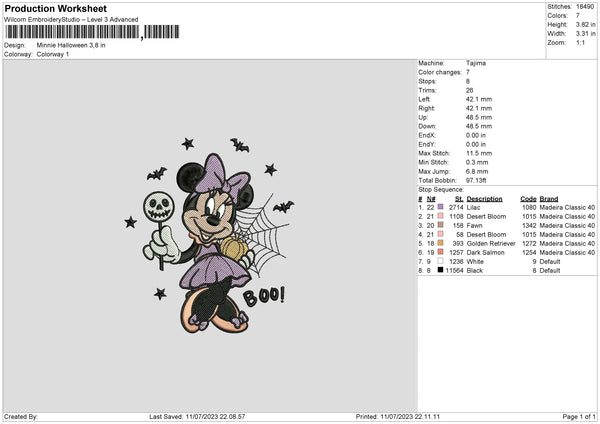
Task: Click the design name 'Minnie Halloween 3,8 in'
Action: (x=71, y=45)
